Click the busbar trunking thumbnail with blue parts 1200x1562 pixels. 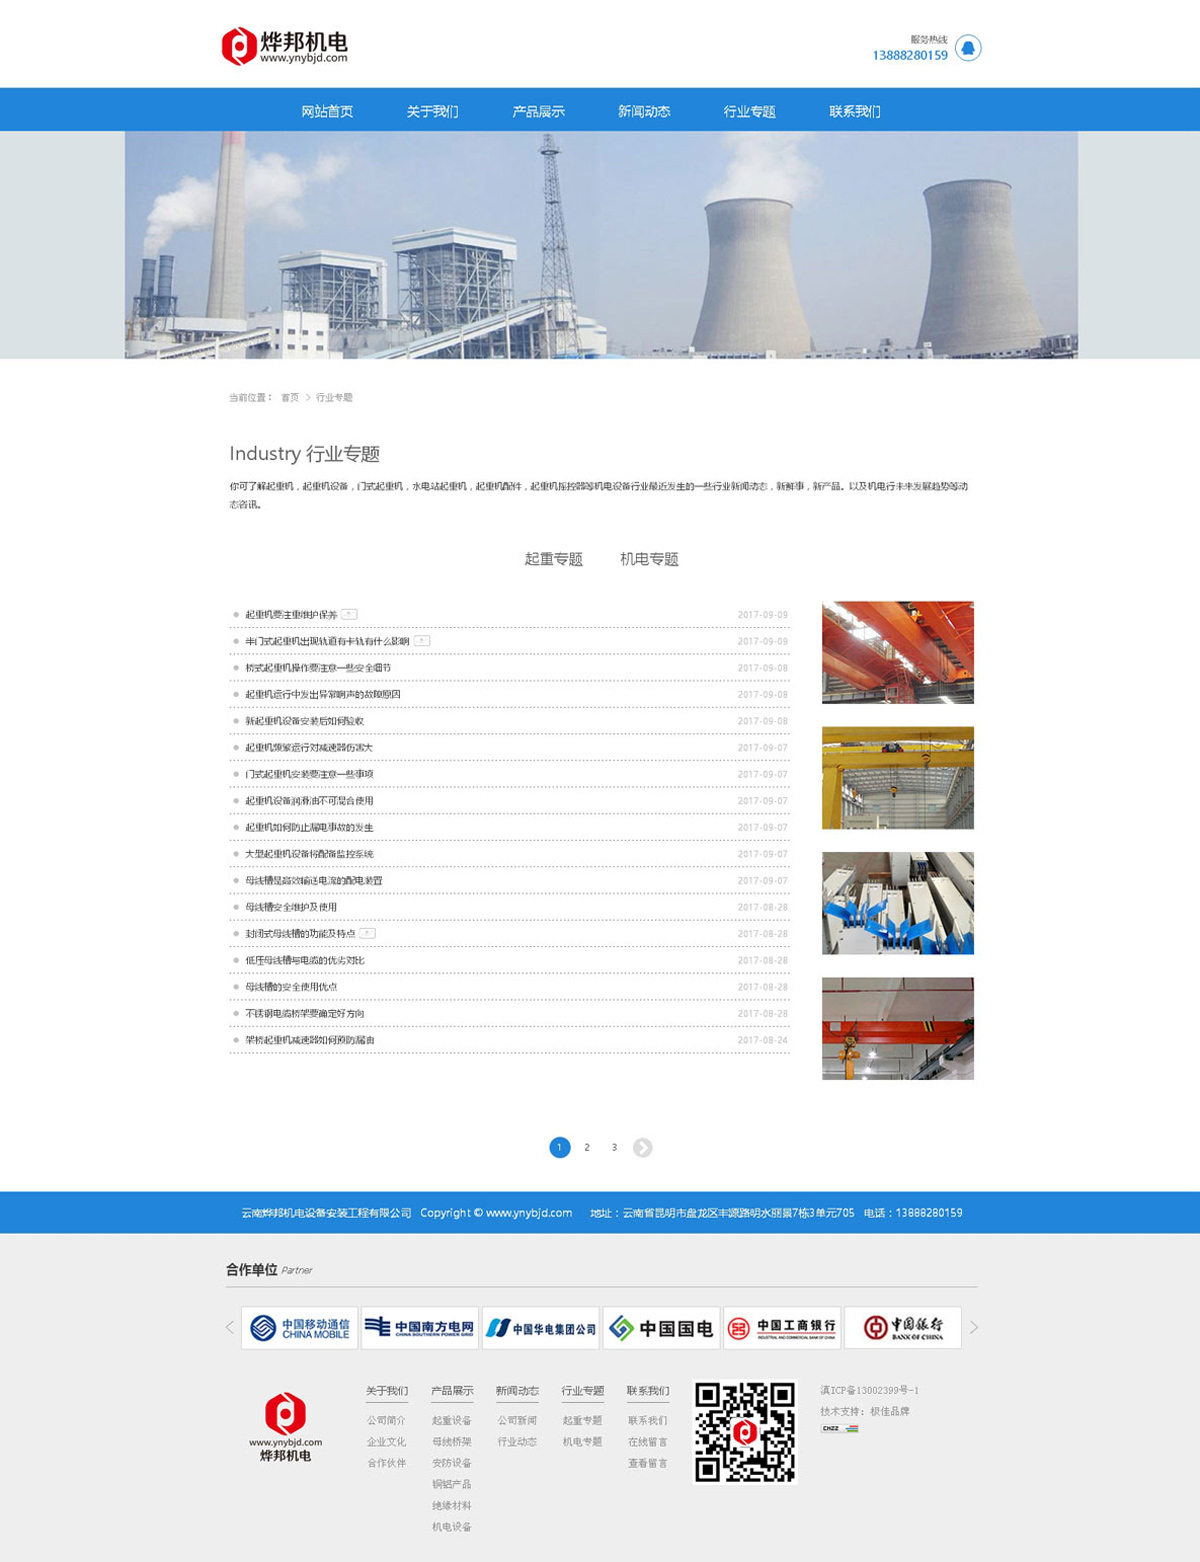(x=897, y=903)
